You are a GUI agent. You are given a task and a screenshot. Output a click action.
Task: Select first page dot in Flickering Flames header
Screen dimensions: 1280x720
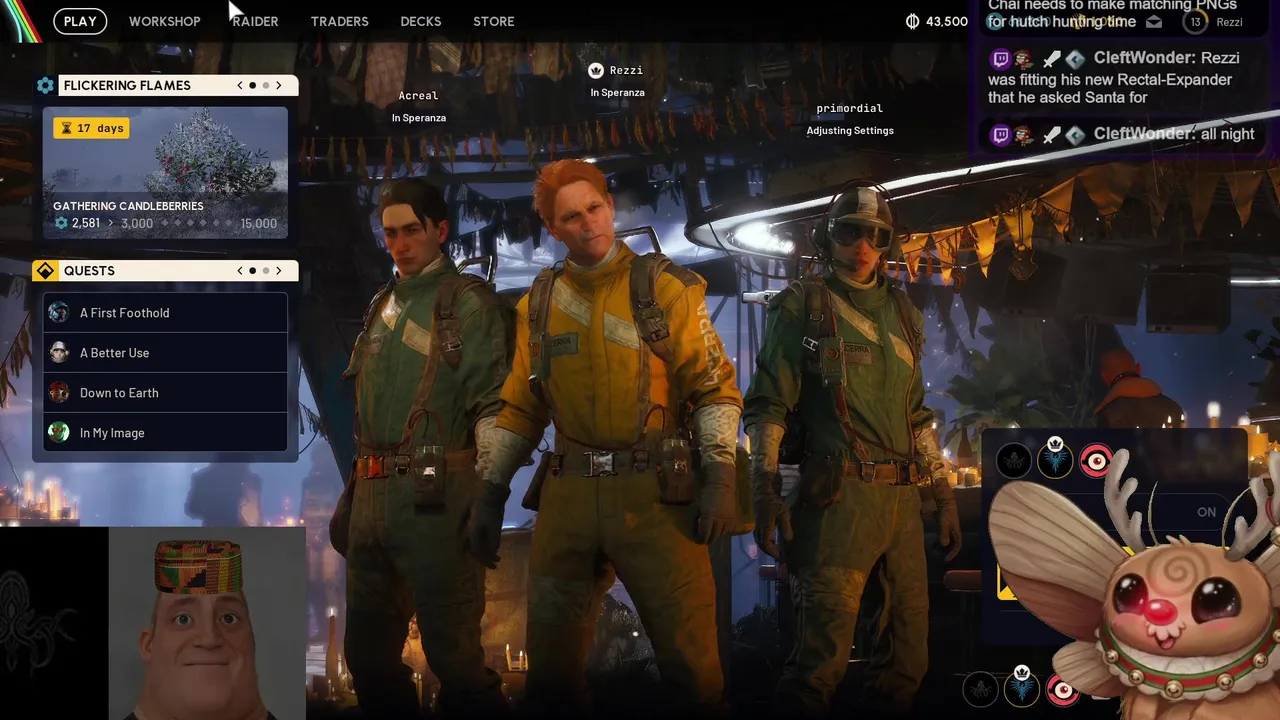point(253,86)
